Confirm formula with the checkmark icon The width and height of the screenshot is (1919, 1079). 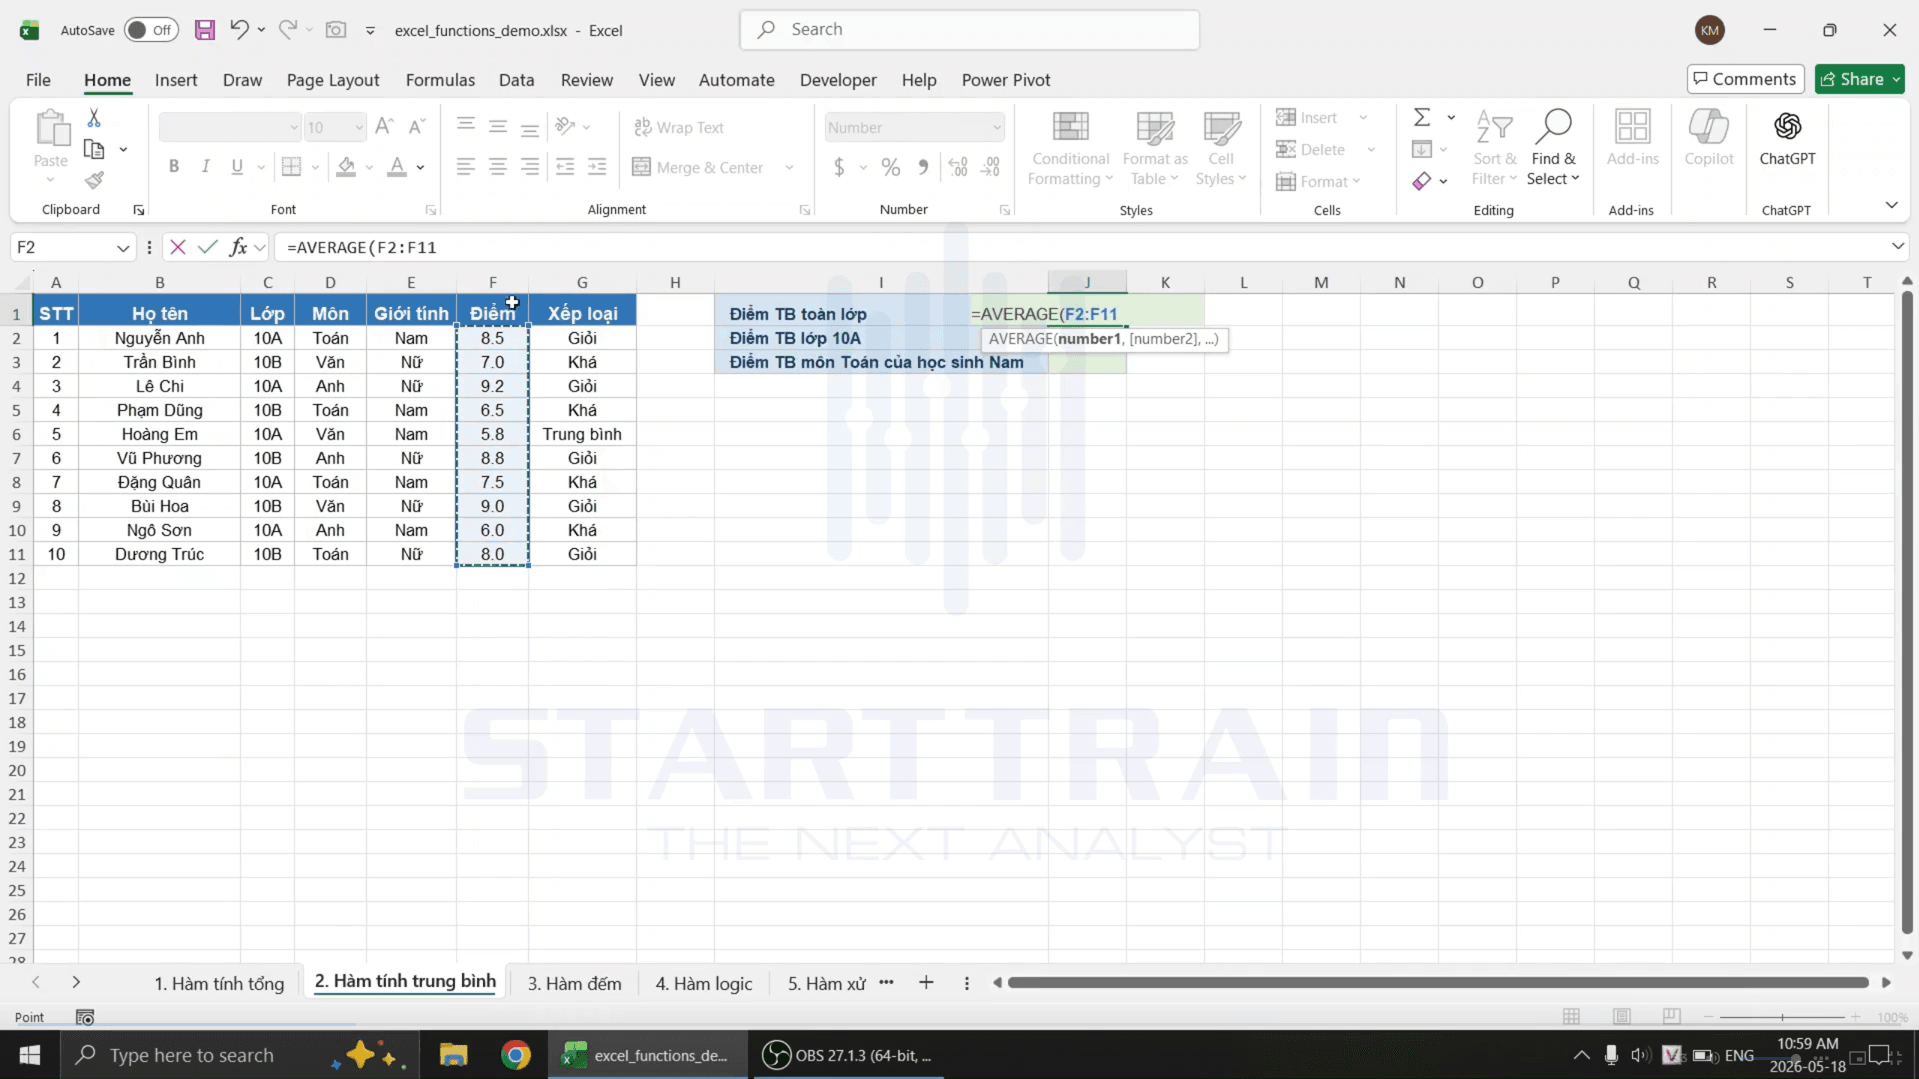coord(208,247)
